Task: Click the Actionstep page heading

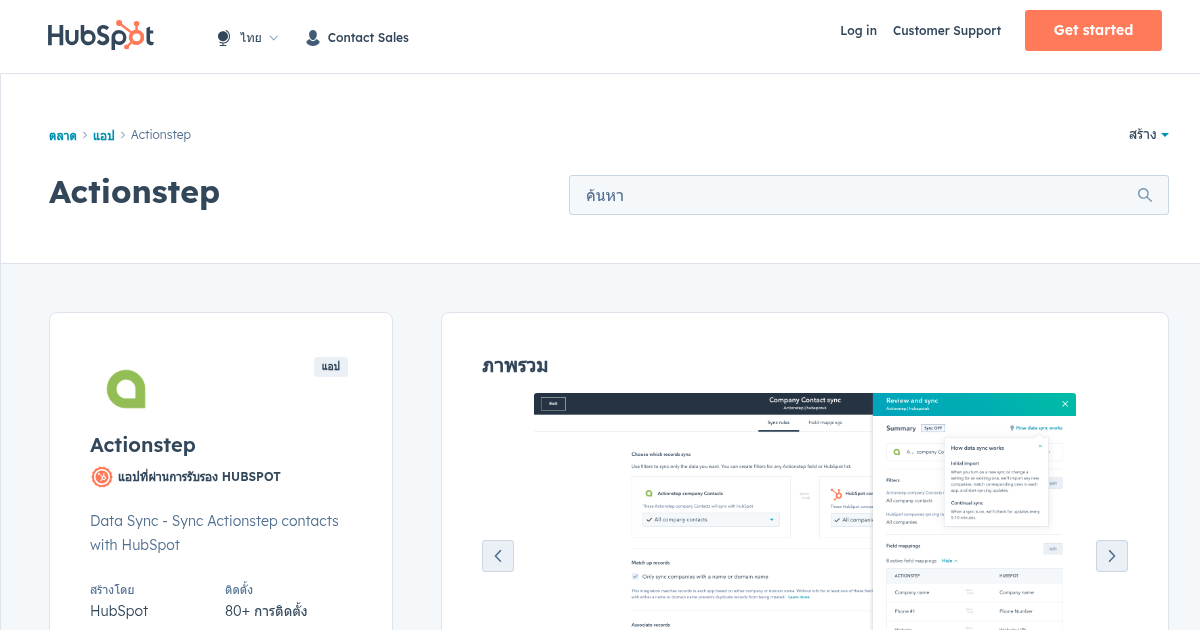Action: click(134, 192)
